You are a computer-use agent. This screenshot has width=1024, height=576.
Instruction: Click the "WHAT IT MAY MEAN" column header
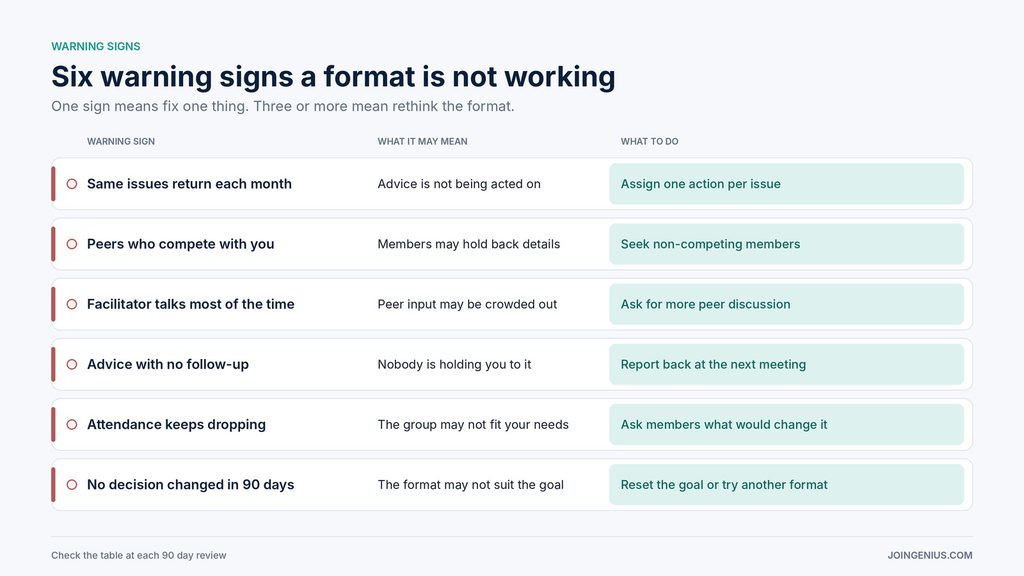pyautogui.click(x=423, y=142)
